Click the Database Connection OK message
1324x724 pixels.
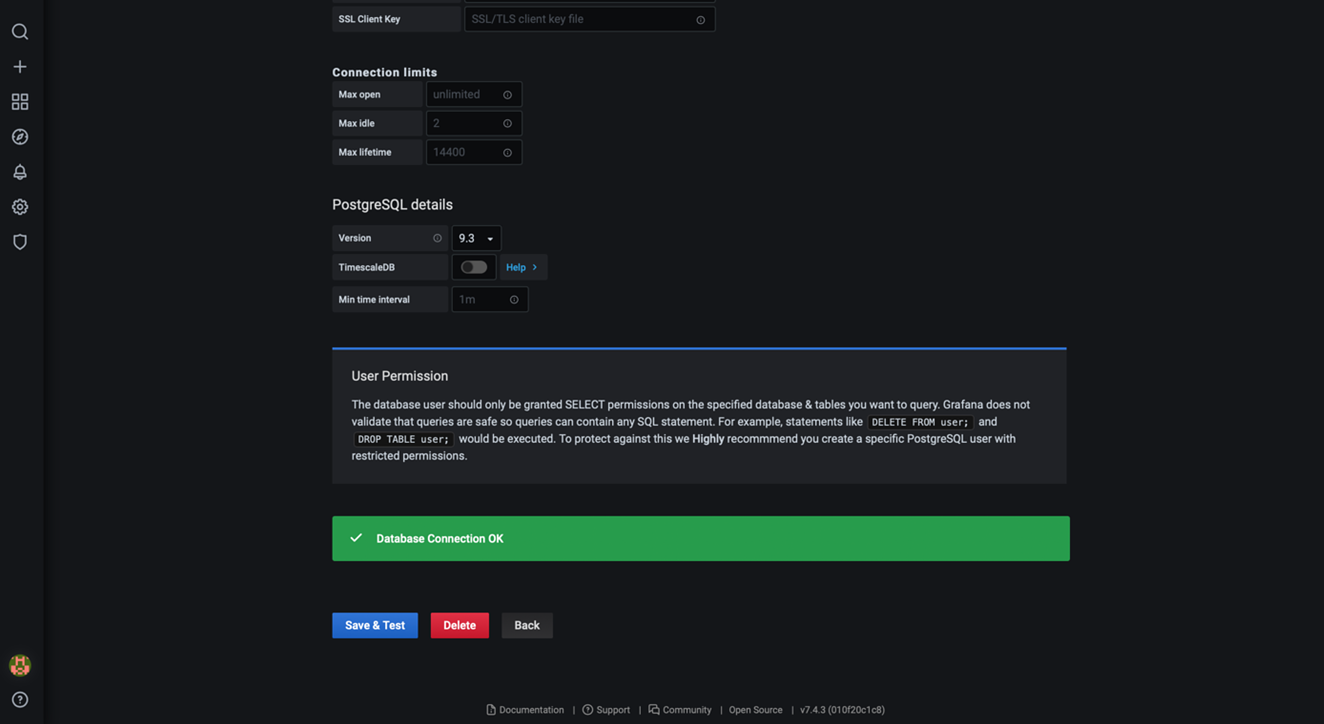pyautogui.click(x=440, y=538)
